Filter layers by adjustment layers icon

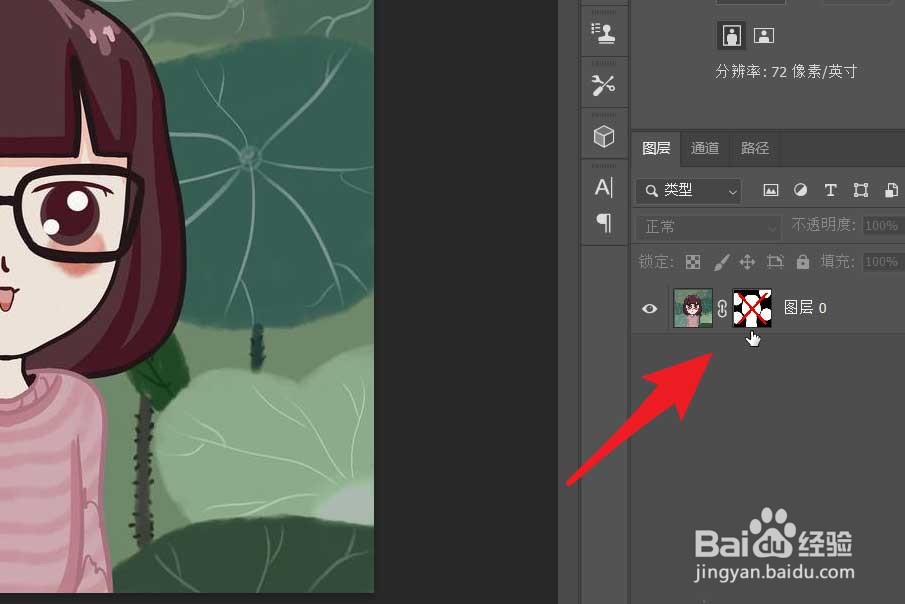coord(801,190)
